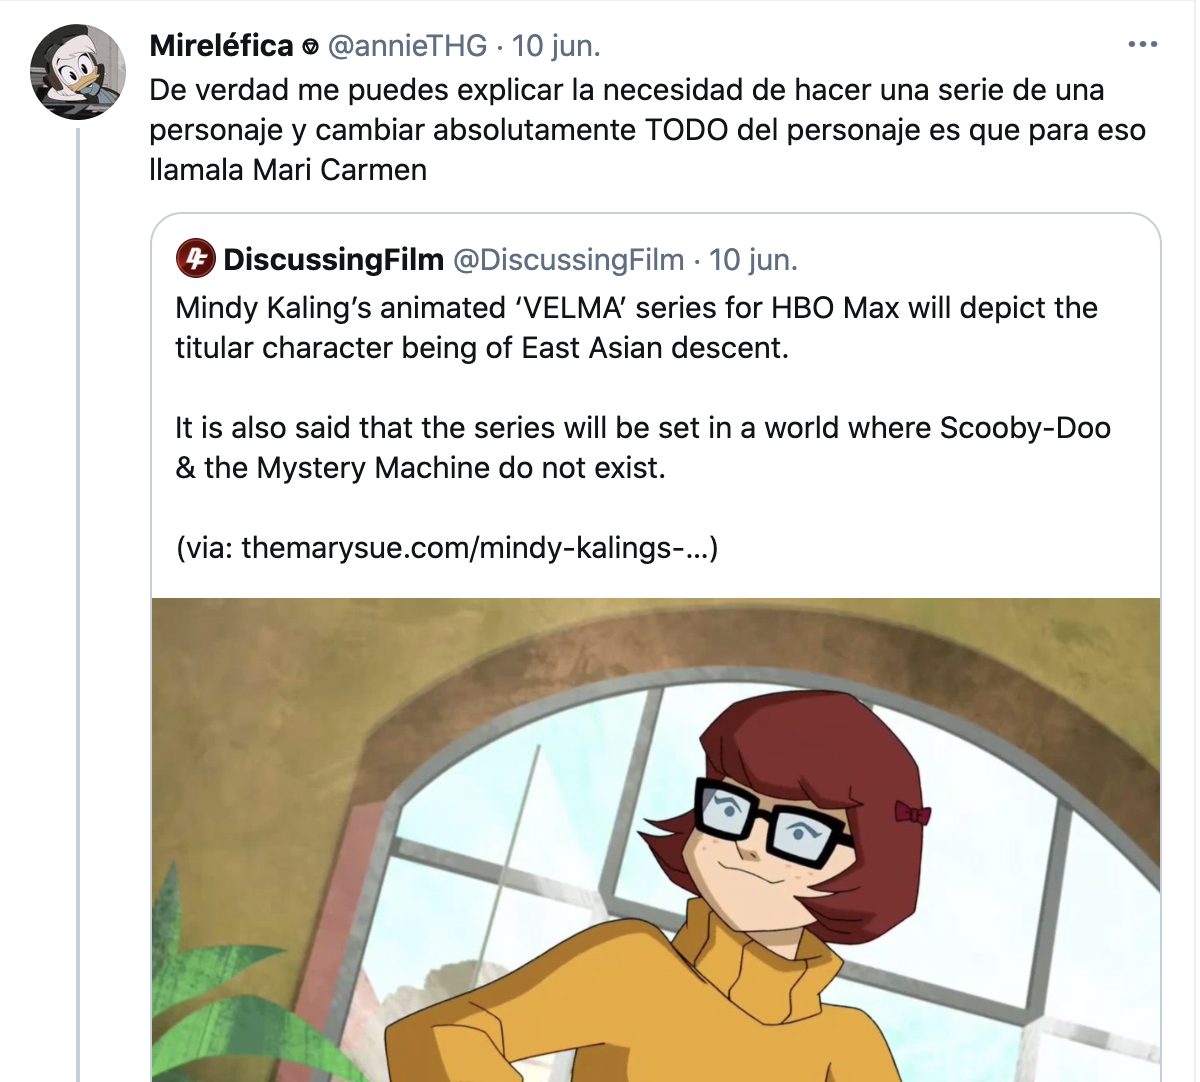The height and width of the screenshot is (1082, 1200).
Task: Click the @DiscussingFilm handle
Action: [x=569, y=259]
